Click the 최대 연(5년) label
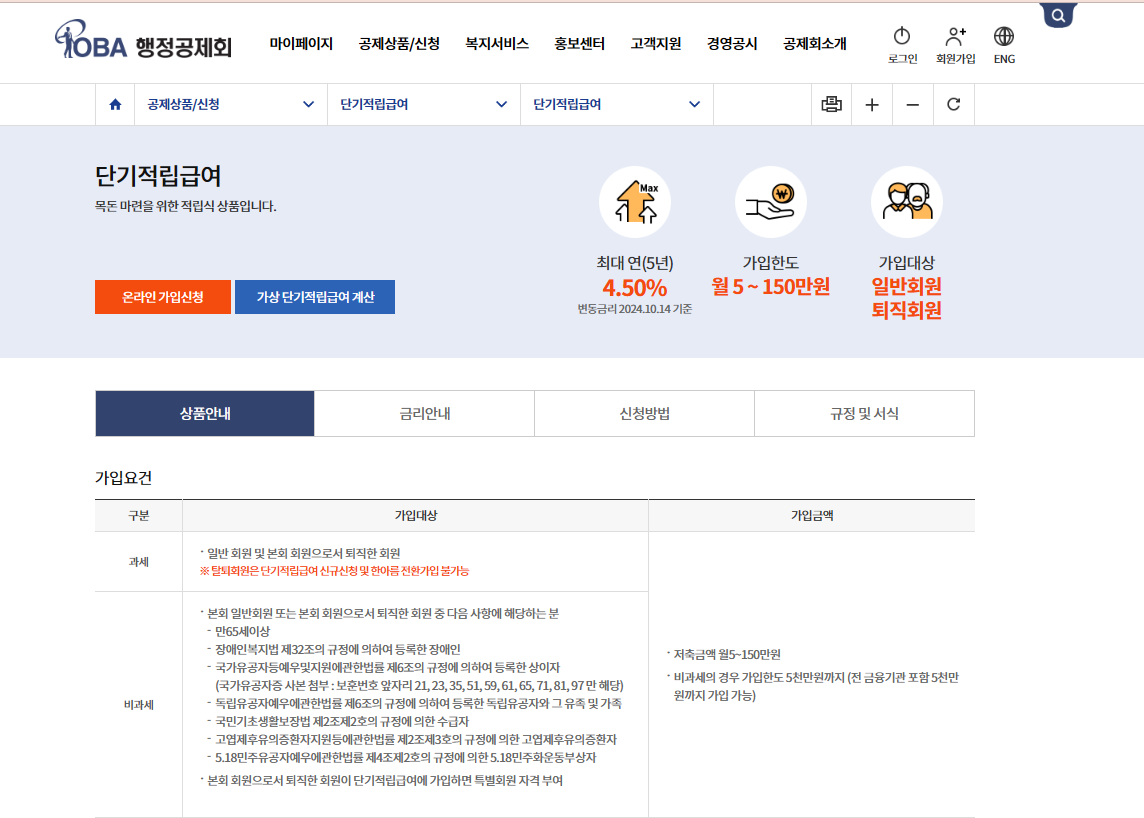 tap(635, 263)
